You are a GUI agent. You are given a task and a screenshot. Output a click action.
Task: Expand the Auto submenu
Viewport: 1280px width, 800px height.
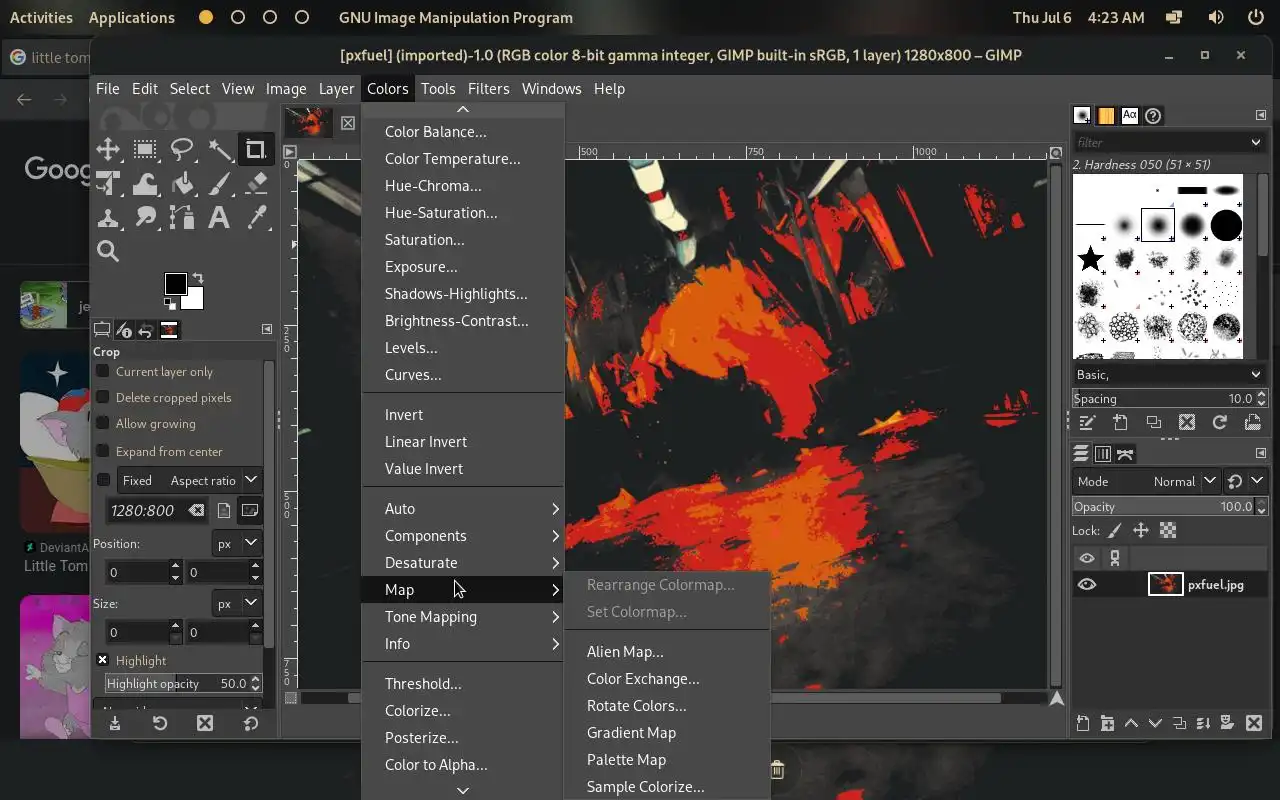(464, 509)
